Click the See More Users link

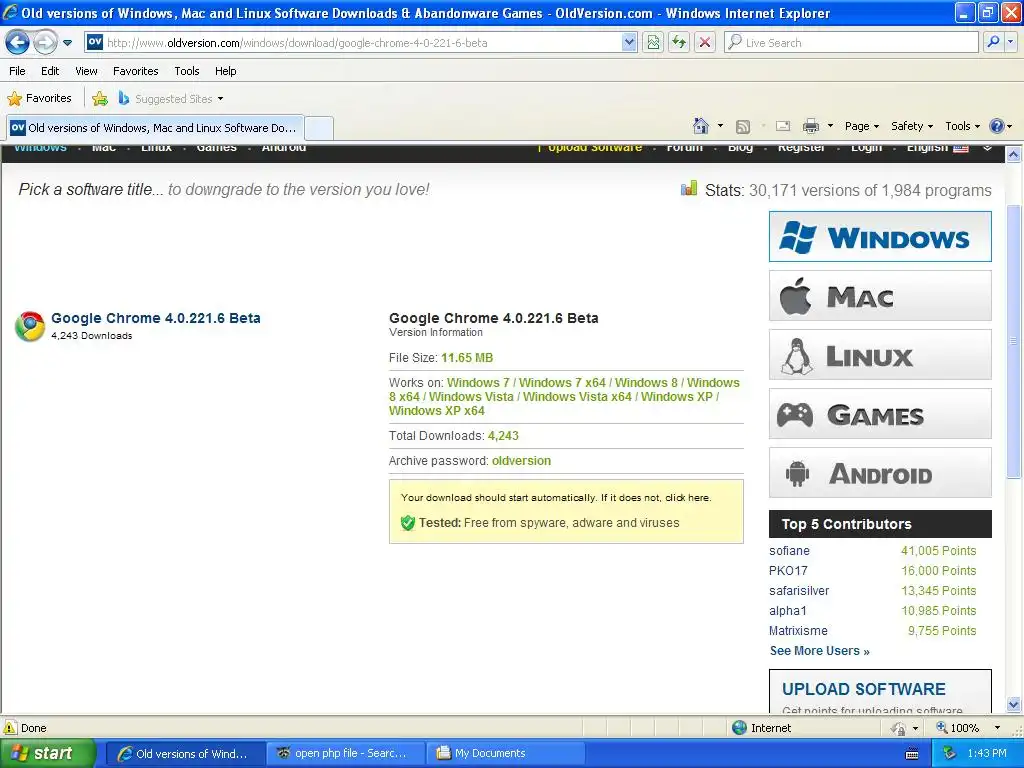(820, 651)
